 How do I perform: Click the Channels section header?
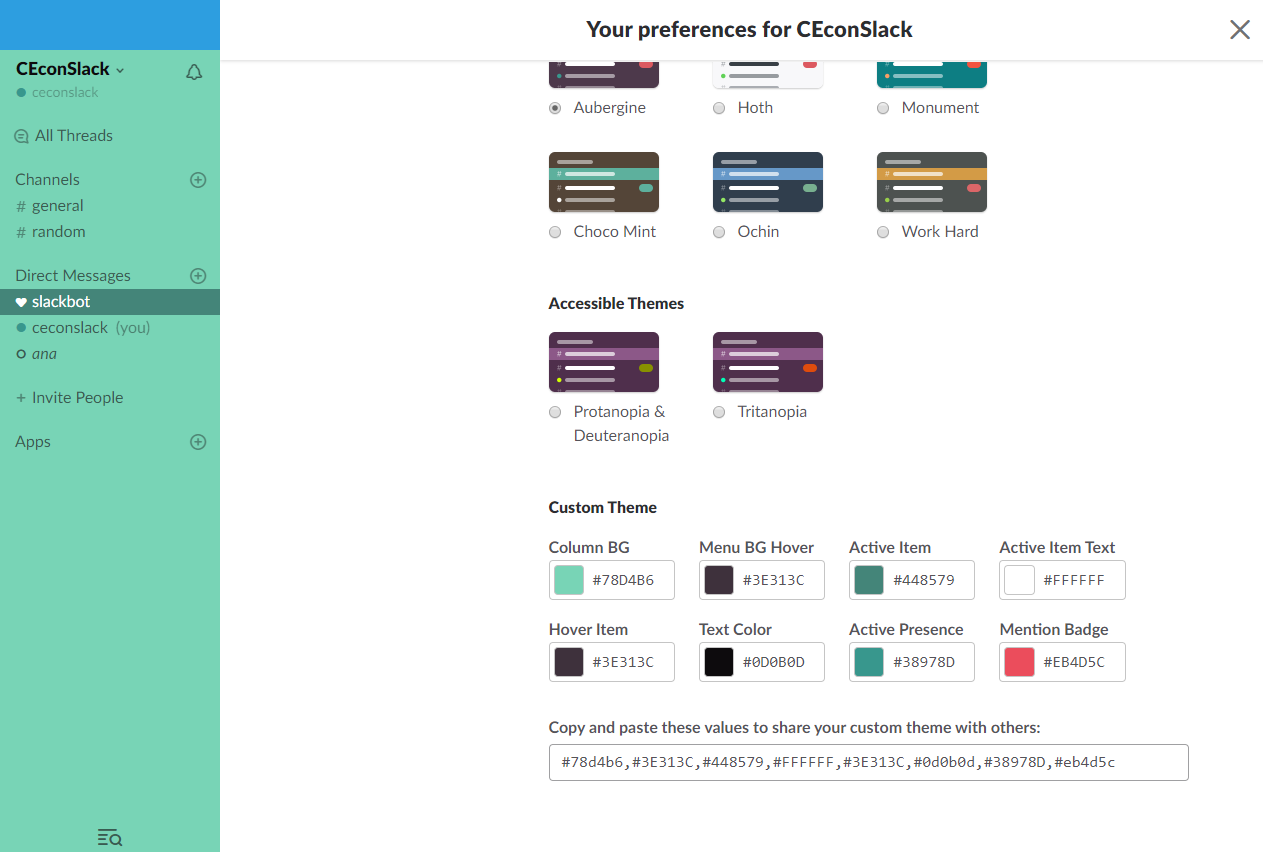47,180
